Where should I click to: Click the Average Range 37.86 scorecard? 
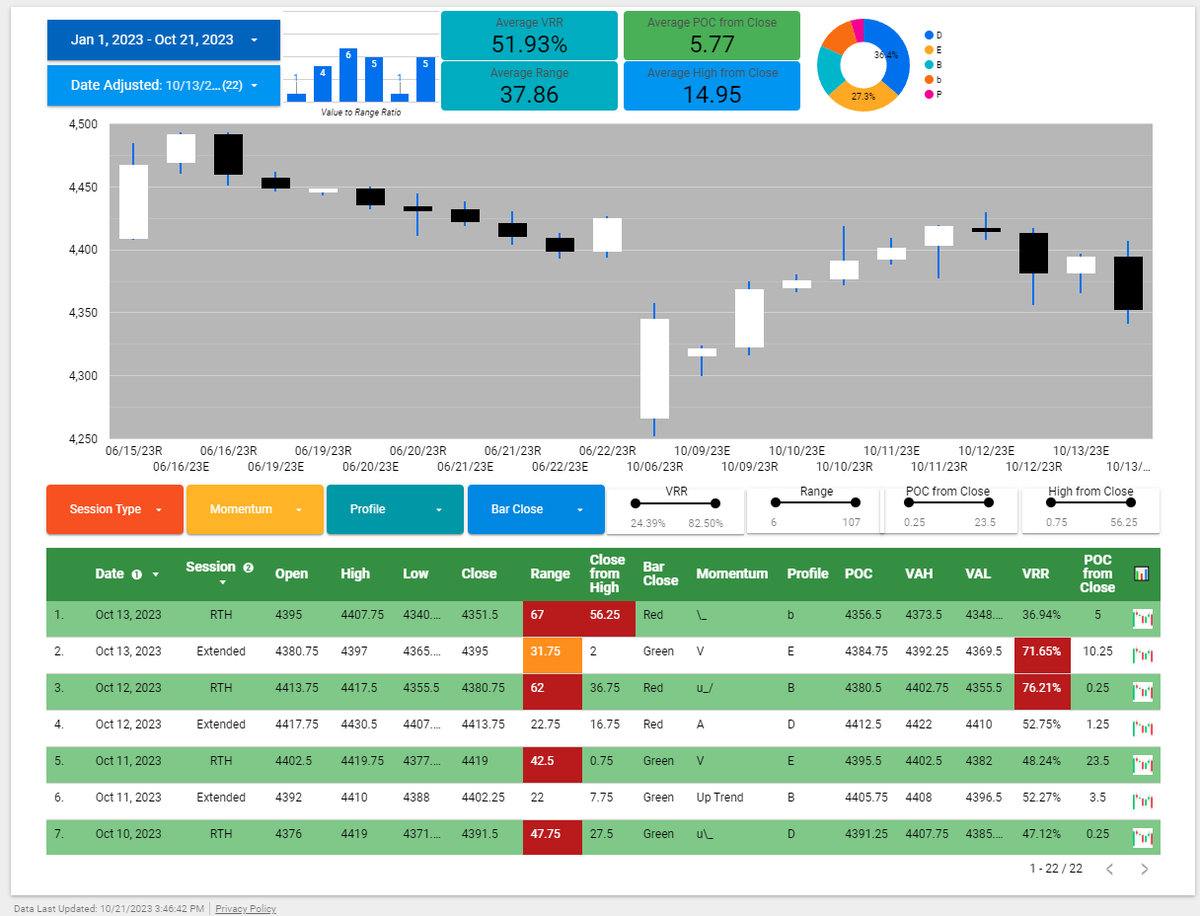pyautogui.click(x=529, y=86)
